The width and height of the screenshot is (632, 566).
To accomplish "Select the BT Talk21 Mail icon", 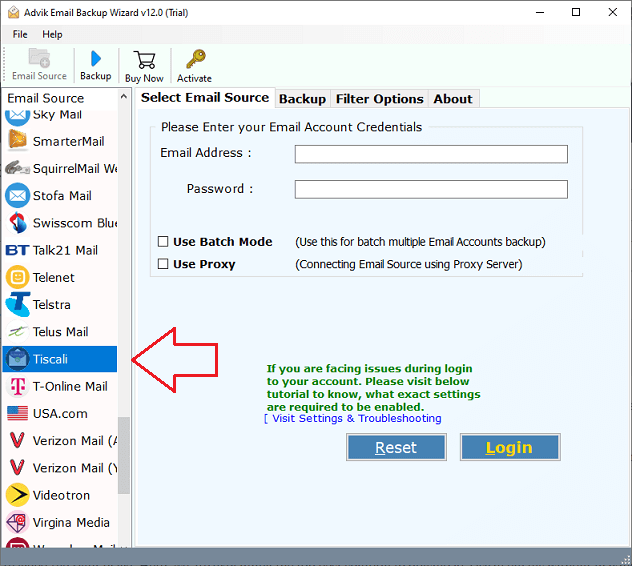I will click(17, 250).
